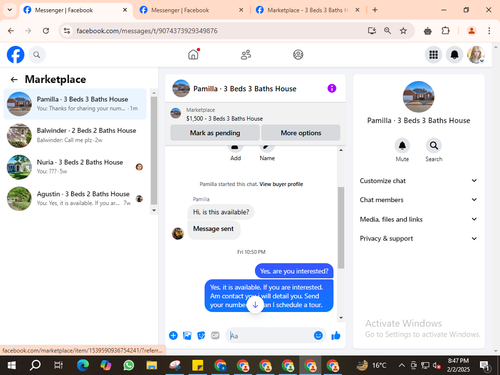This screenshot has width=500, height=375.
Task: Reload the page
Action: click(x=46, y=31)
